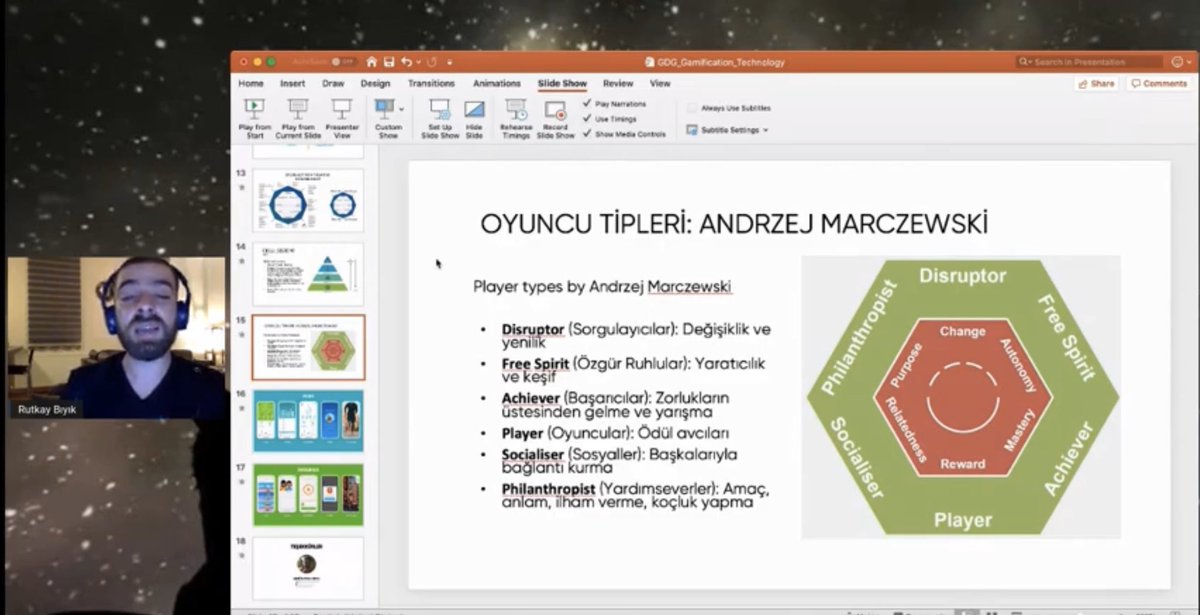This screenshot has height=615, width=1200.
Task: Click the PowerPoint file icon beside GDG_Gamification_Technology
Action: [x=649, y=62]
